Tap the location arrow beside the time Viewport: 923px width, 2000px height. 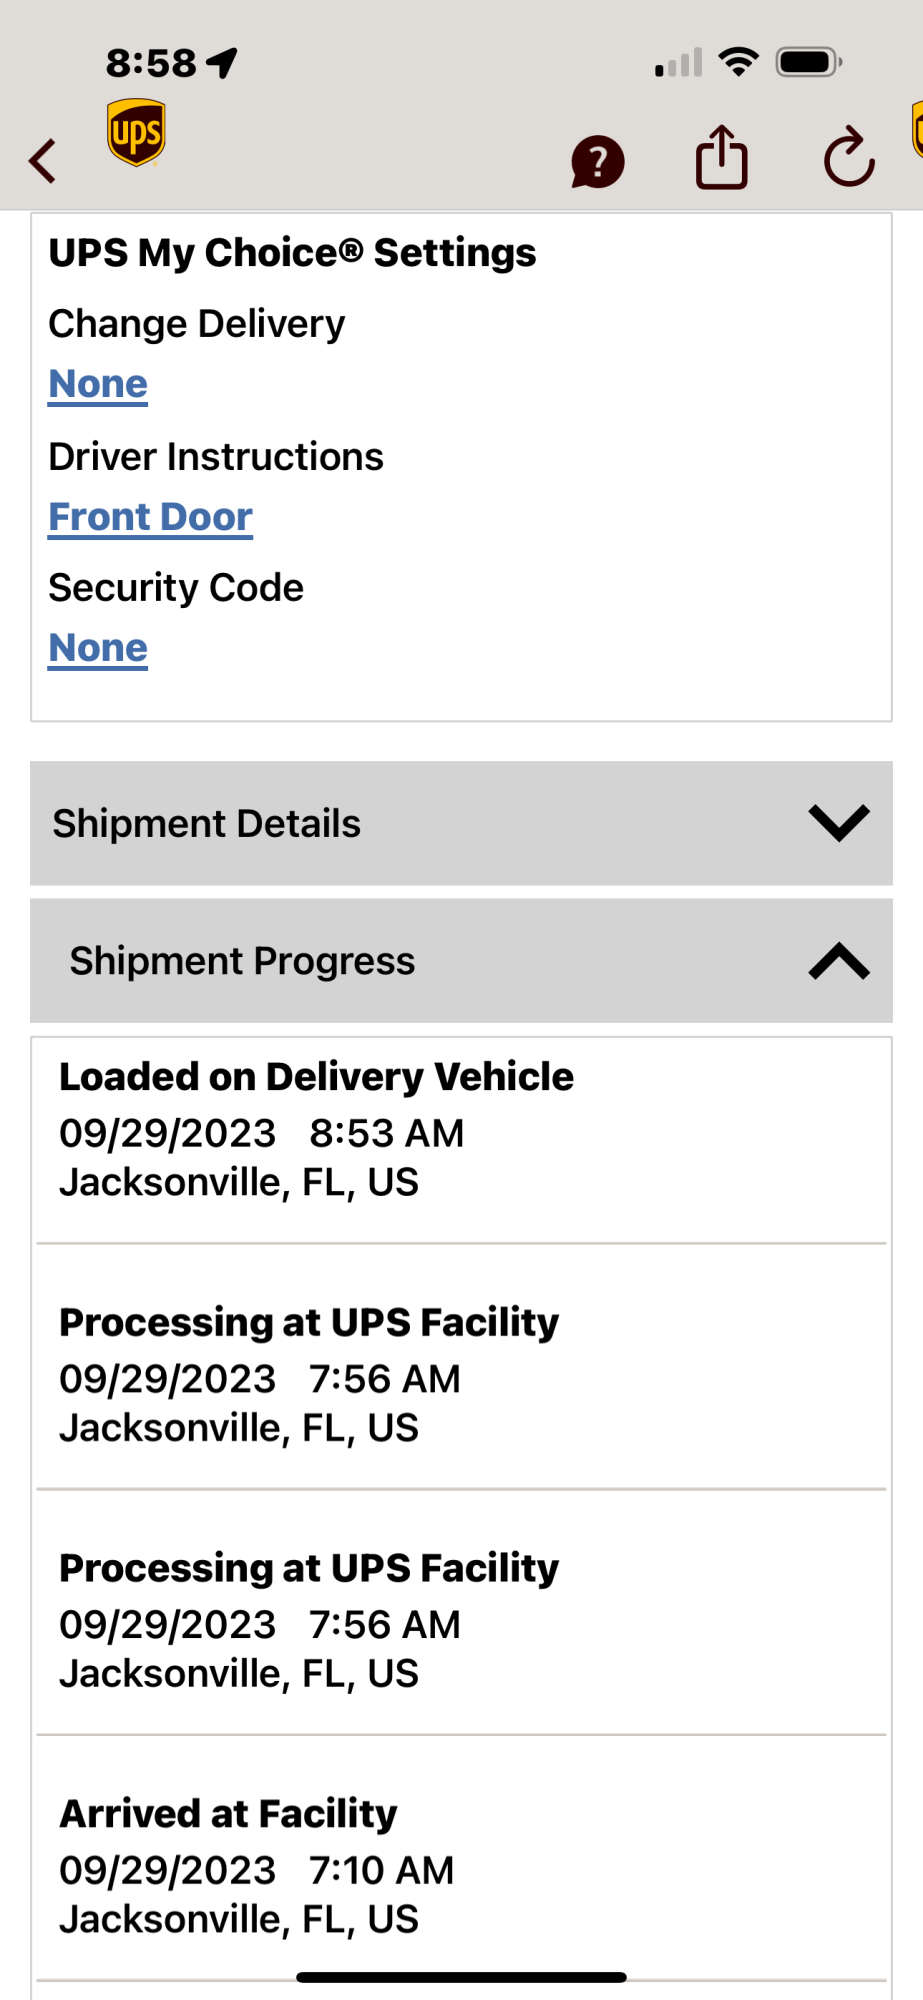pos(222,63)
